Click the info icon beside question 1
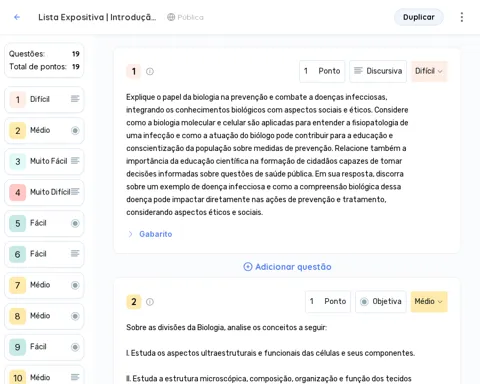The width and height of the screenshot is (480, 384). (x=150, y=71)
